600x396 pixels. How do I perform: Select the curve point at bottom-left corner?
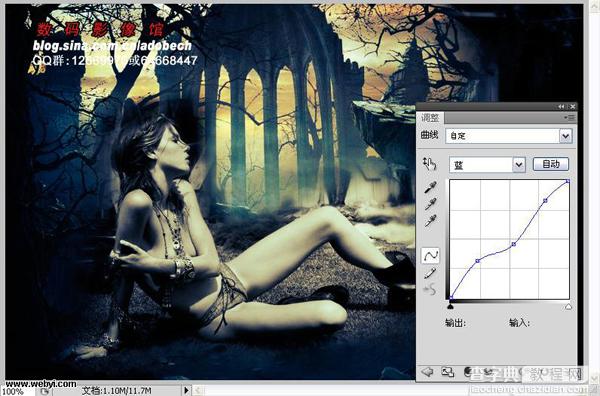coord(451,297)
